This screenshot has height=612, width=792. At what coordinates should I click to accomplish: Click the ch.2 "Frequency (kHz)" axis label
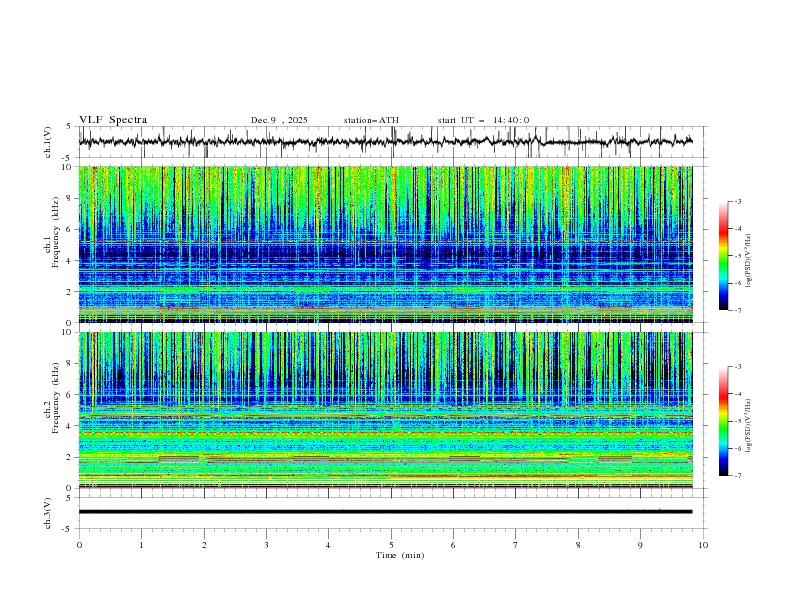[56, 398]
